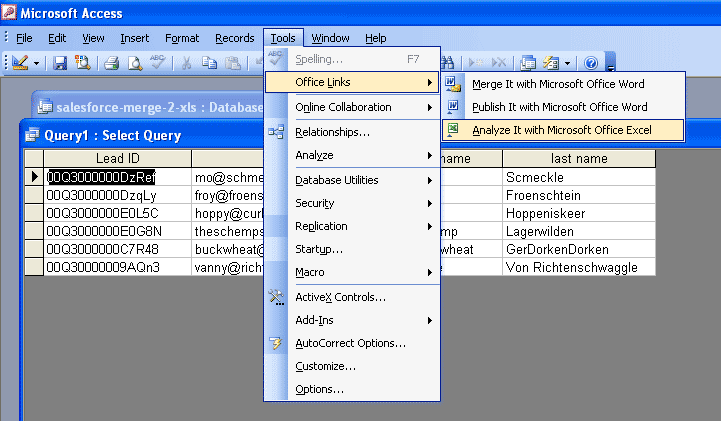This screenshot has width=721, height=421.
Task: Open the New Object dropdown arrow
Action: (567, 63)
